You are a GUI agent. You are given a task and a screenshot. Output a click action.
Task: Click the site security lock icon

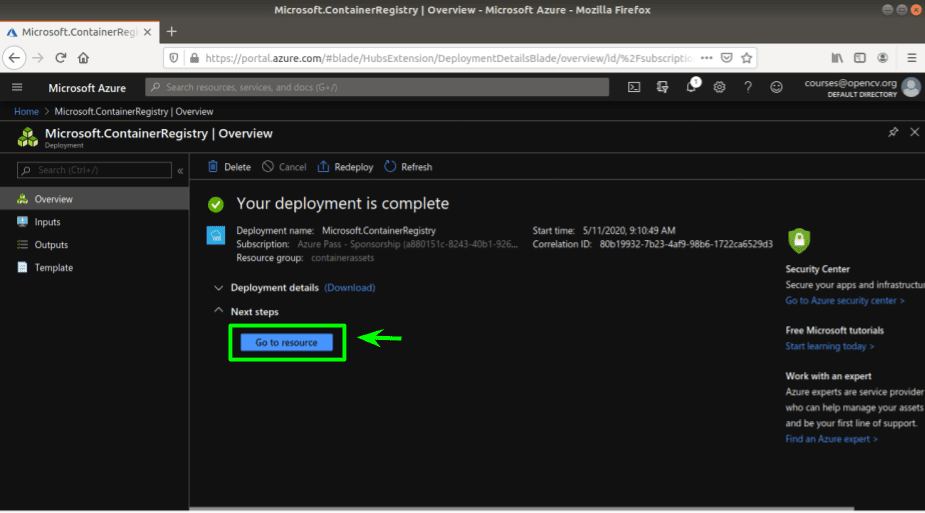194,58
